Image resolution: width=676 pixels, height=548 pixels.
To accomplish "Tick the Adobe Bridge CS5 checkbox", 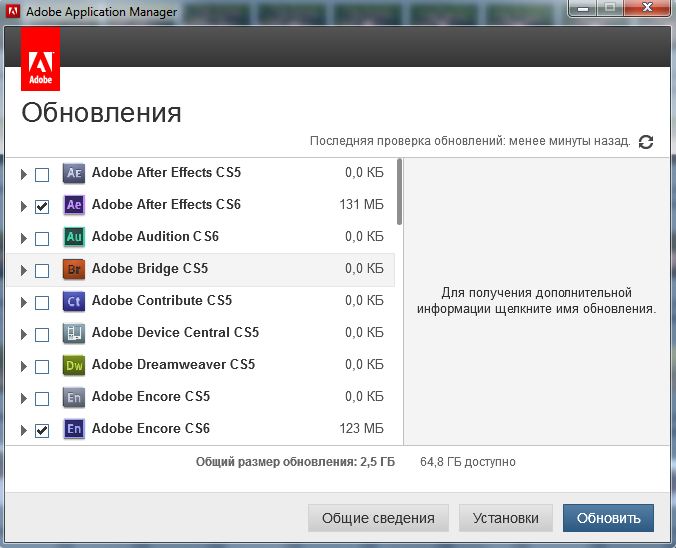I will (x=42, y=271).
